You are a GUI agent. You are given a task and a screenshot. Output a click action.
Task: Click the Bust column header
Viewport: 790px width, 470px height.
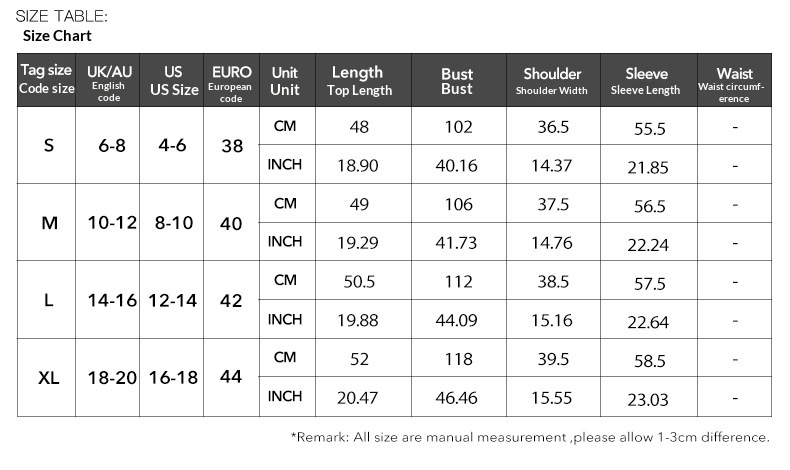click(457, 81)
